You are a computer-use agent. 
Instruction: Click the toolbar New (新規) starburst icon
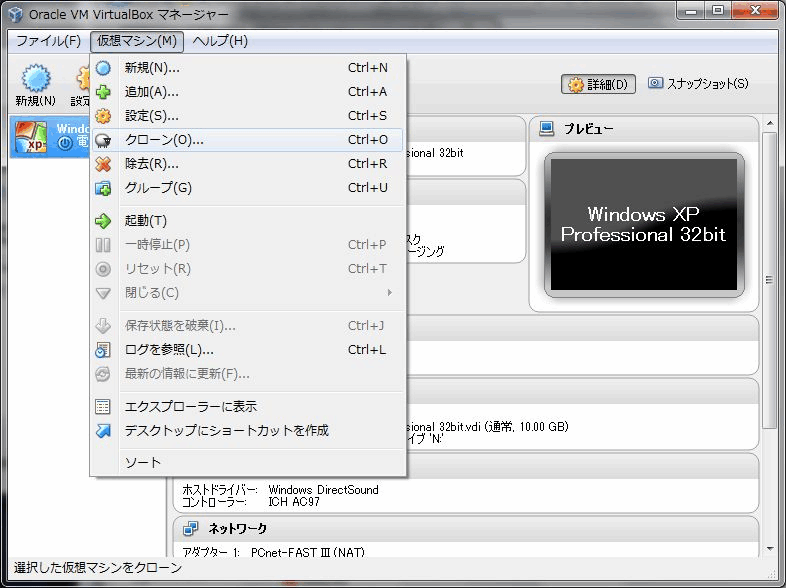click(36, 78)
